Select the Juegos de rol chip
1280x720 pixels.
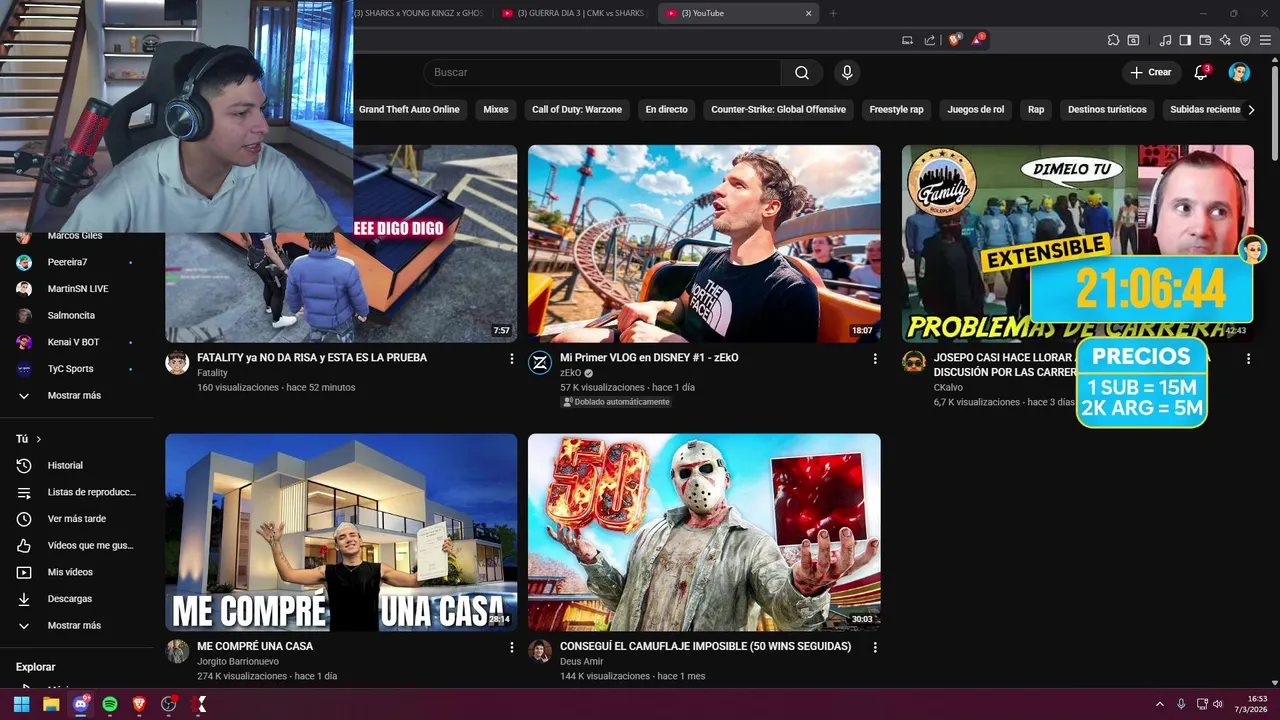(976, 109)
